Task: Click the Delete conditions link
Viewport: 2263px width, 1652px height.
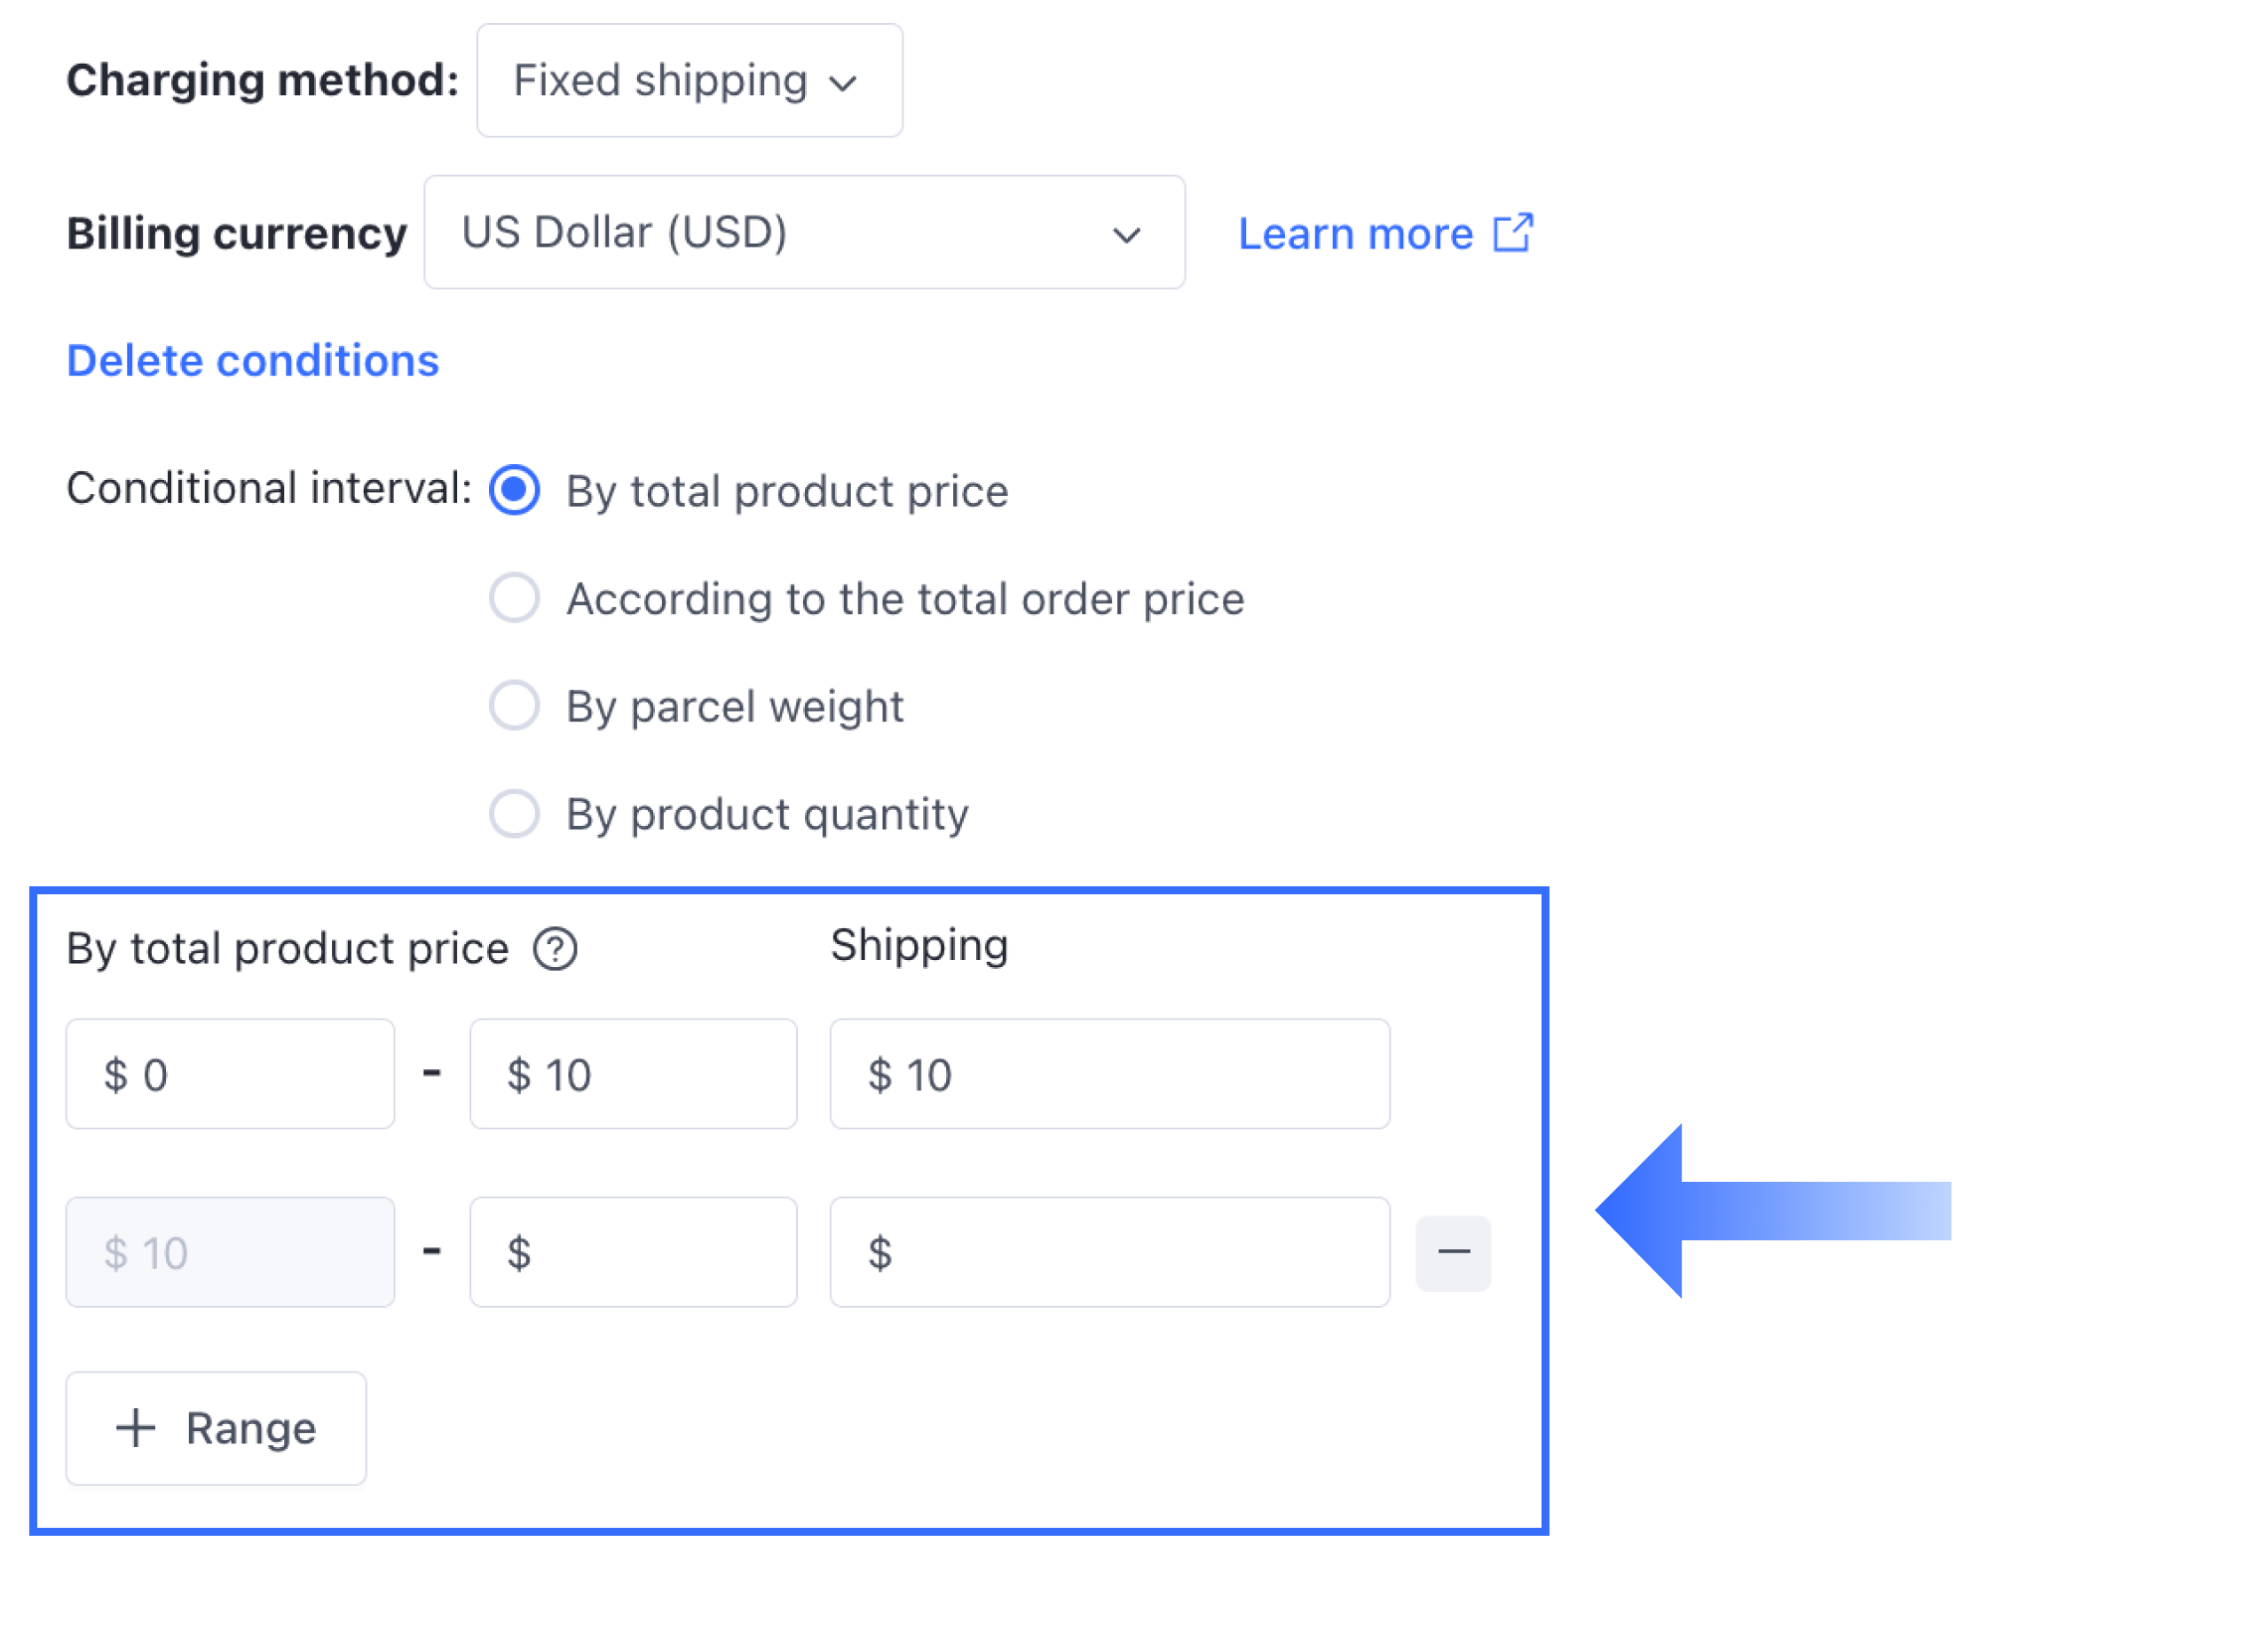Action: [252, 361]
